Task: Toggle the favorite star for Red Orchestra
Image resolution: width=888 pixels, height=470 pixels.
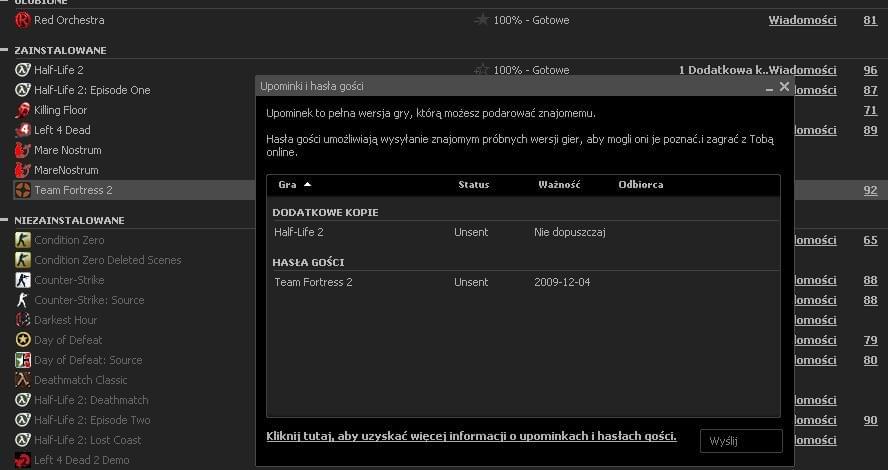Action: tap(481, 20)
